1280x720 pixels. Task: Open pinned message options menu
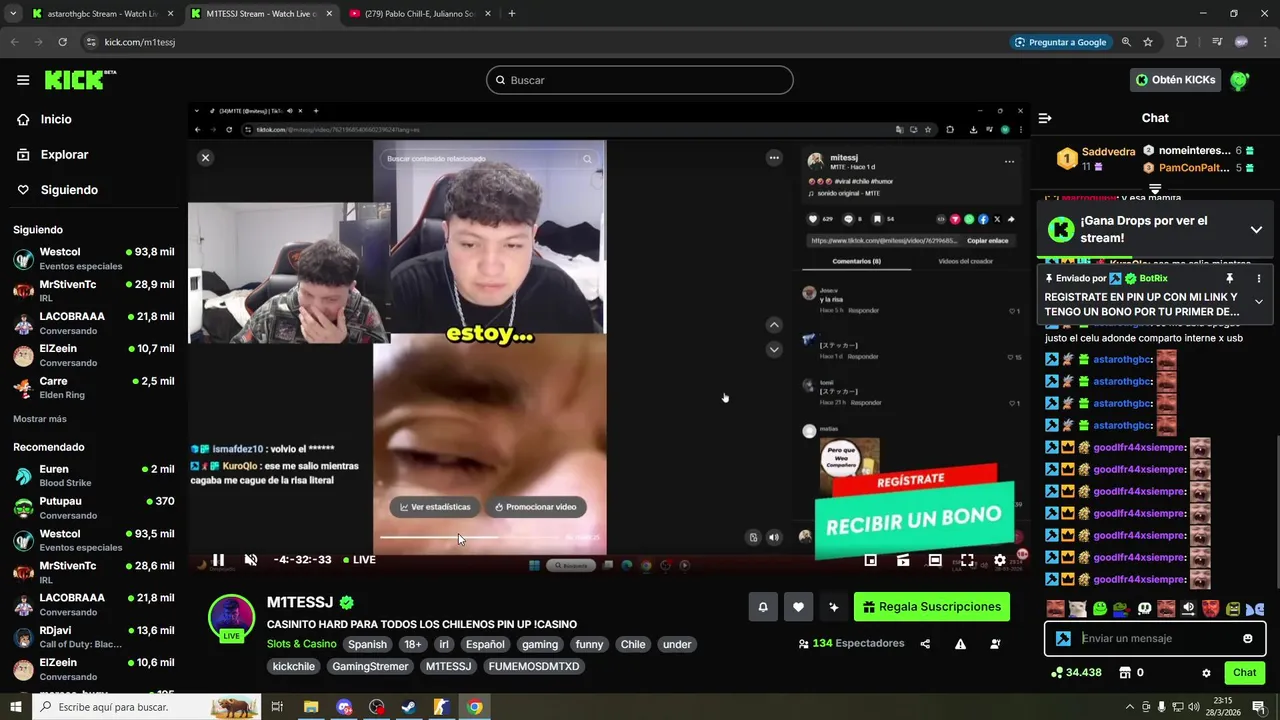tap(1258, 278)
